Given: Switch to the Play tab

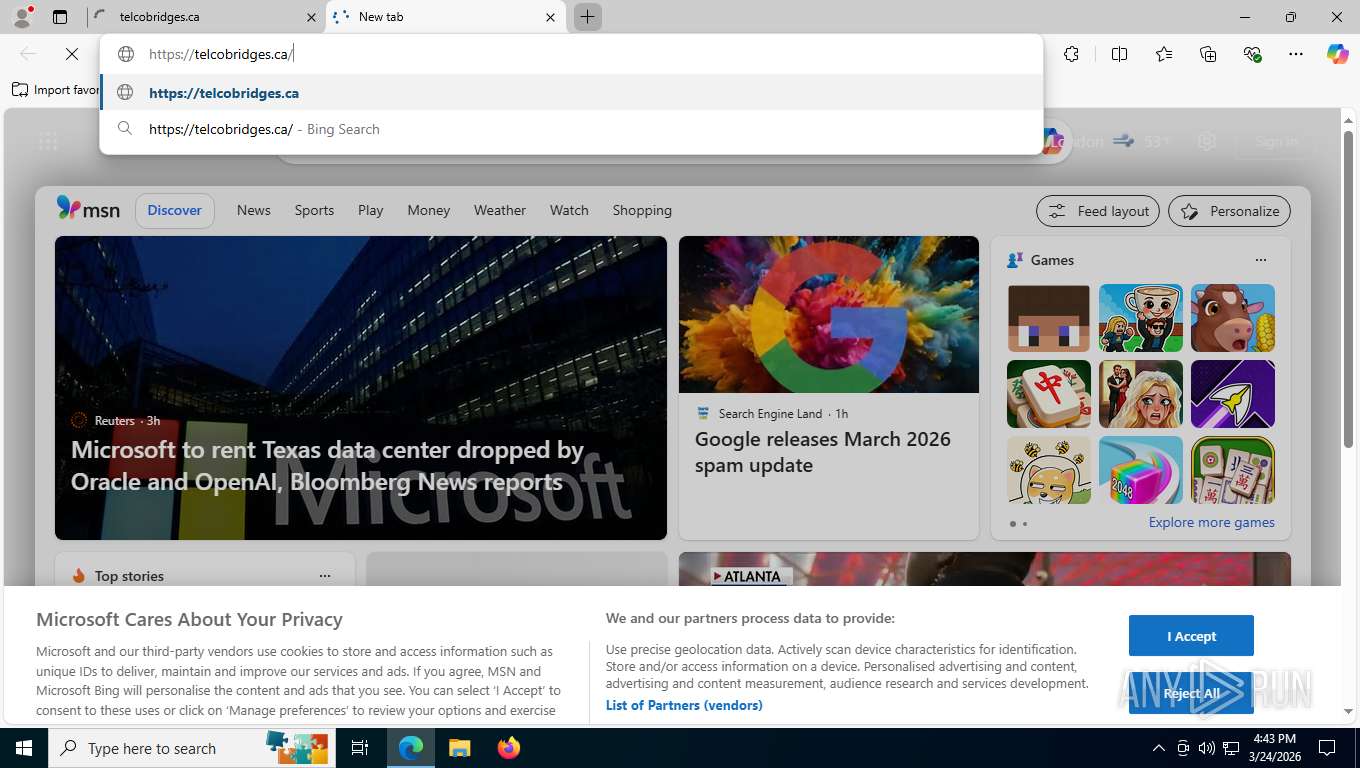Looking at the screenshot, I should [x=371, y=210].
